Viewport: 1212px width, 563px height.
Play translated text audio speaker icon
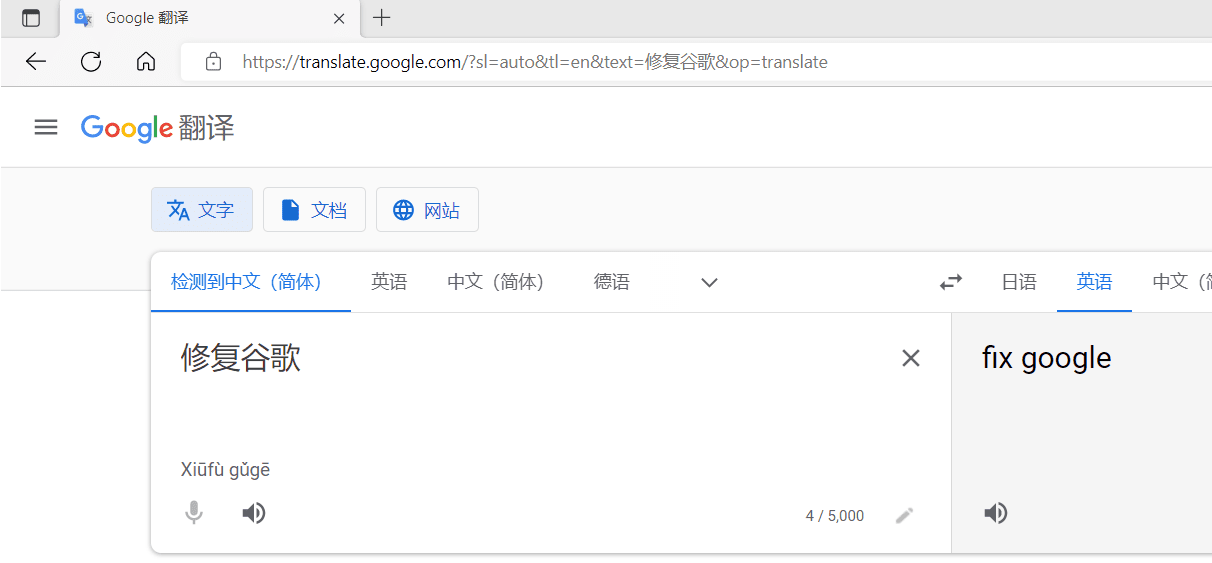click(995, 513)
